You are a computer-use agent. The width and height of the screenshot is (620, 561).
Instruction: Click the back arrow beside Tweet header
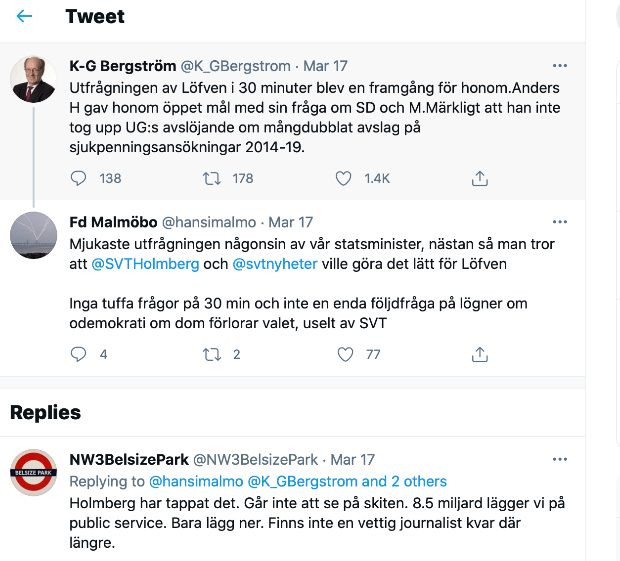[25, 17]
